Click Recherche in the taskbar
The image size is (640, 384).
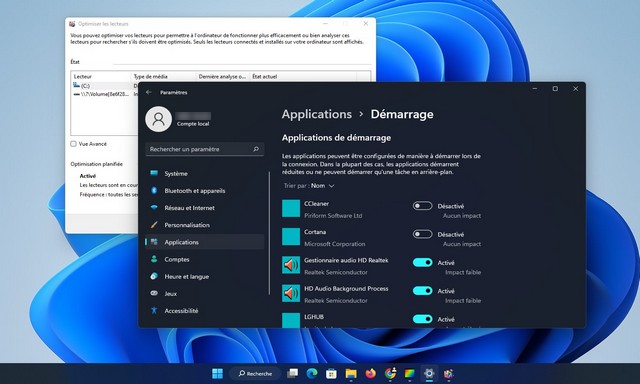coord(255,373)
